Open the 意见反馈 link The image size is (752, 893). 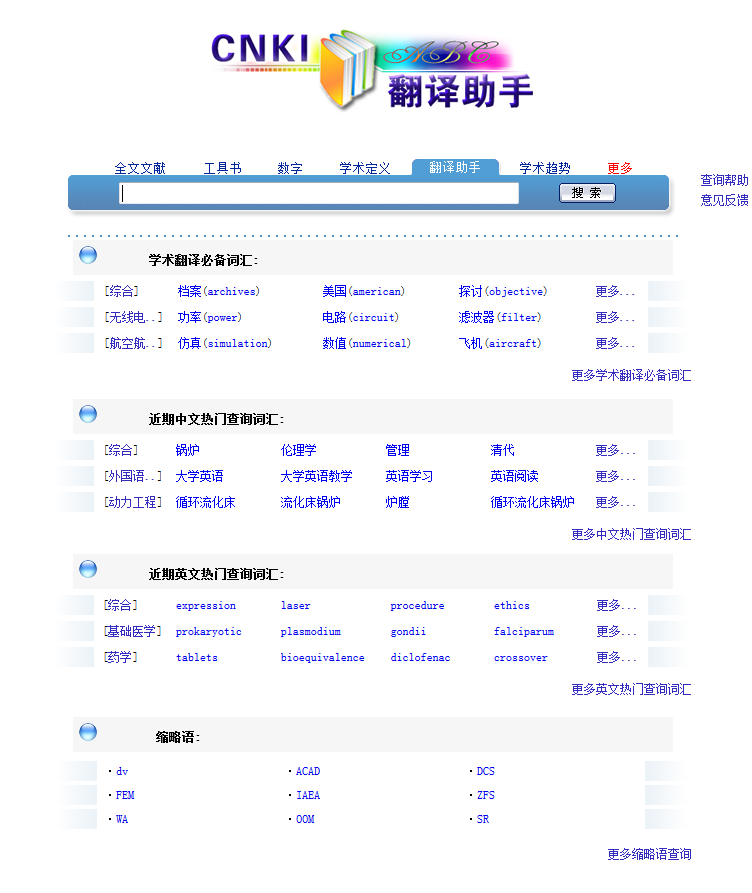(724, 200)
